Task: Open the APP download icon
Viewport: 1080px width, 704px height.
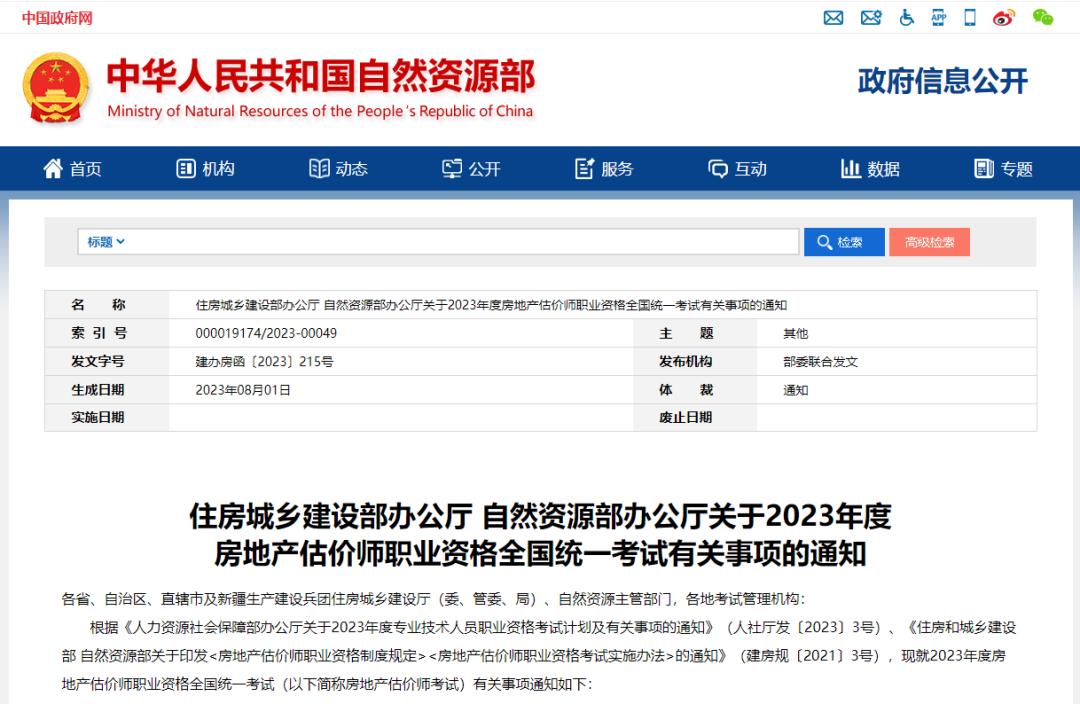Action: pyautogui.click(x=938, y=17)
